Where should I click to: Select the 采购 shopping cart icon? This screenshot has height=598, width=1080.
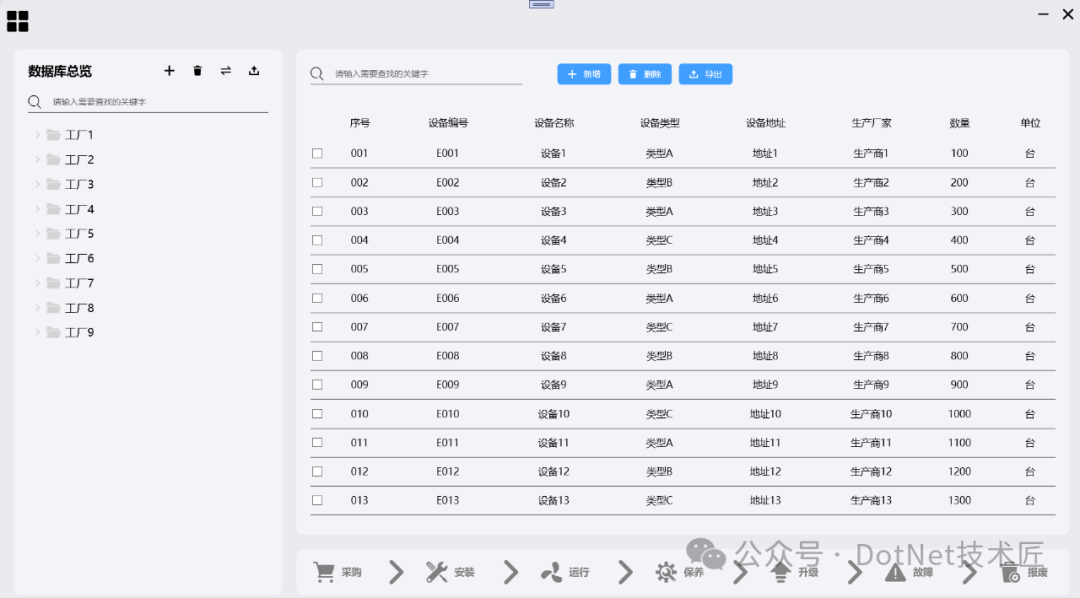pyautogui.click(x=323, y=571)
